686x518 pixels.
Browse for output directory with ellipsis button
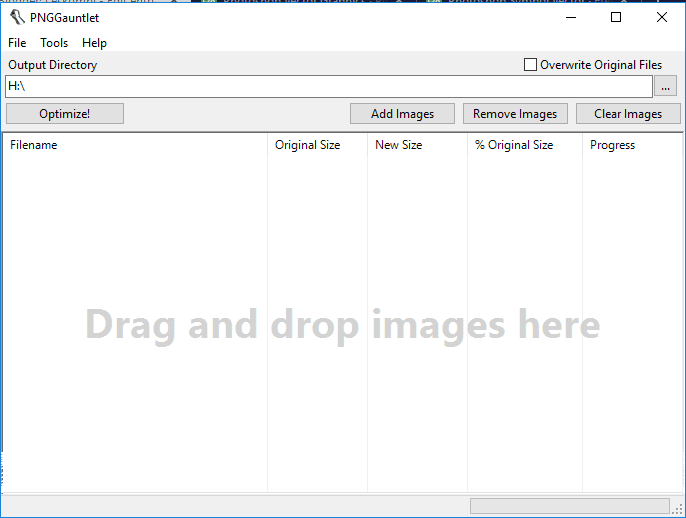(x=665, y=86)
